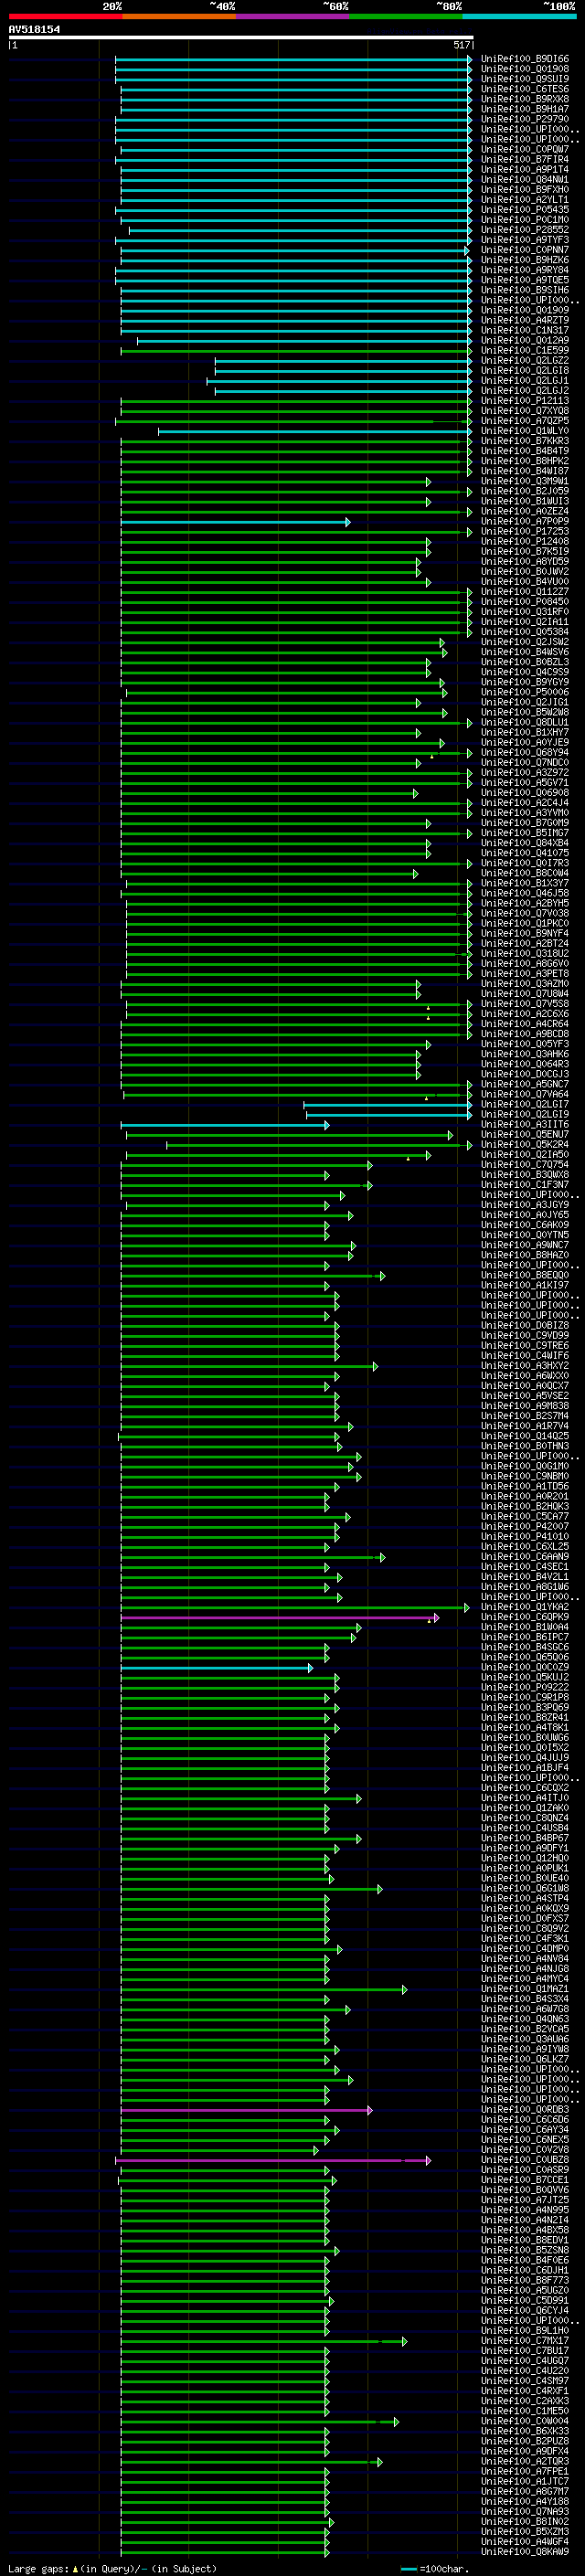Click label UniRef100_A3PET8
The height and width of the screenshot is (2576, 585).
point(525,974)
